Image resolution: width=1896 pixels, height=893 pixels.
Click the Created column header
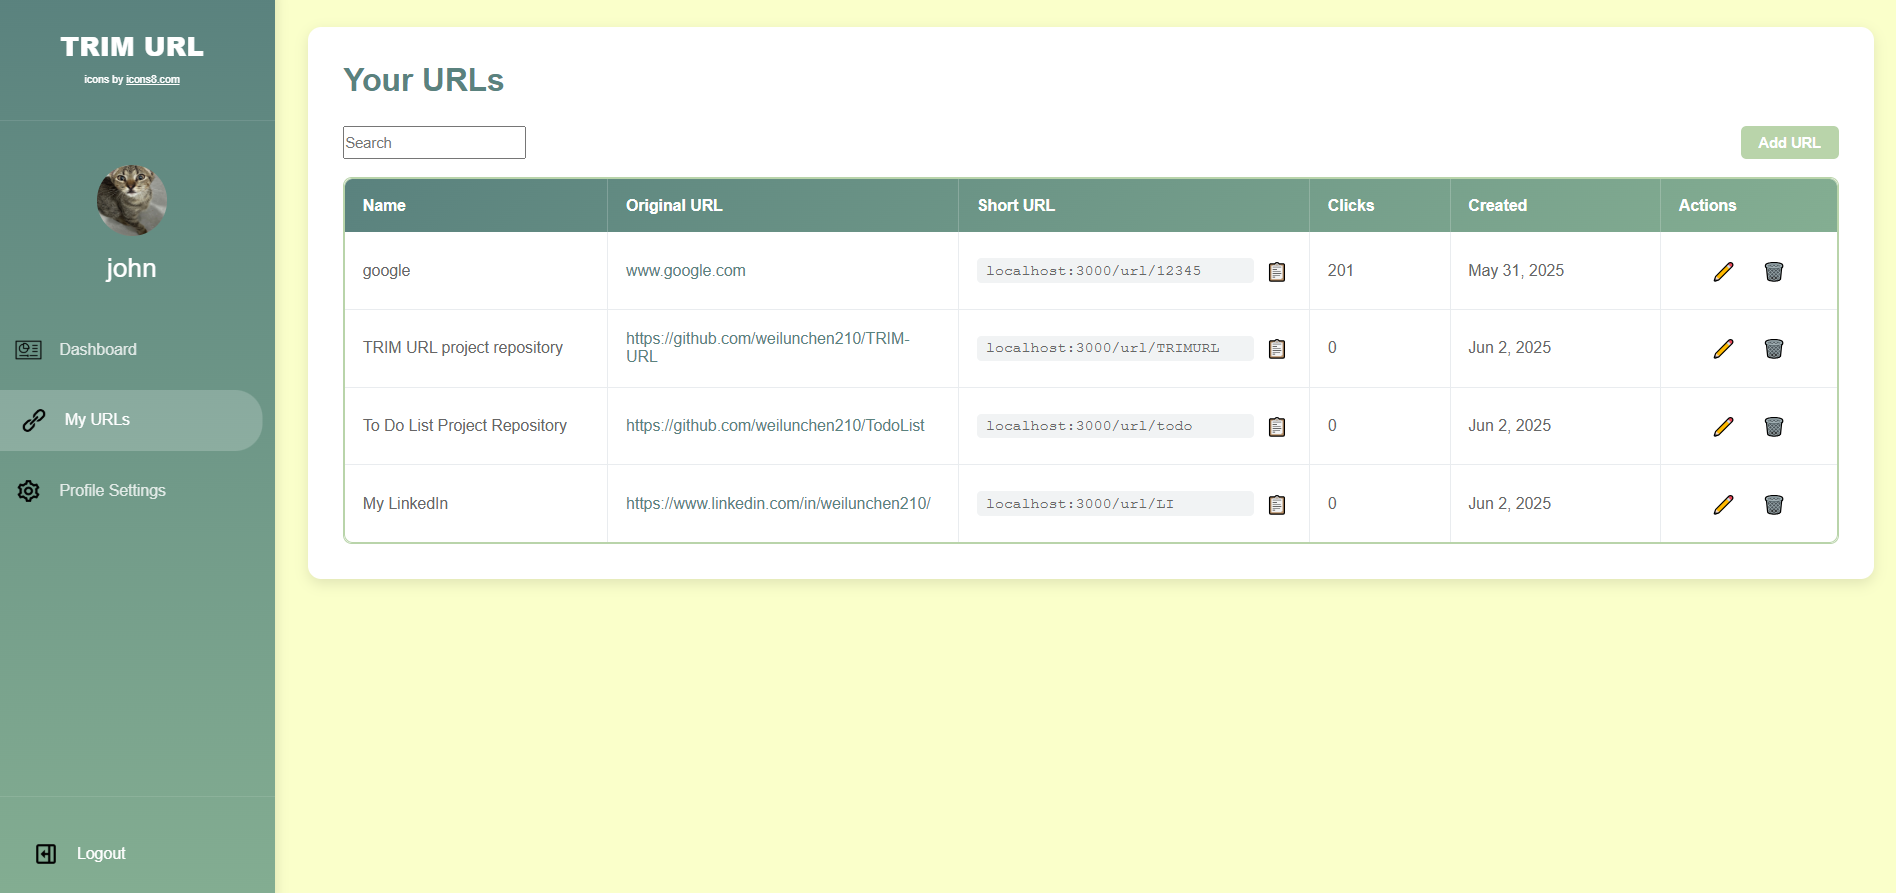[1497, 205]
